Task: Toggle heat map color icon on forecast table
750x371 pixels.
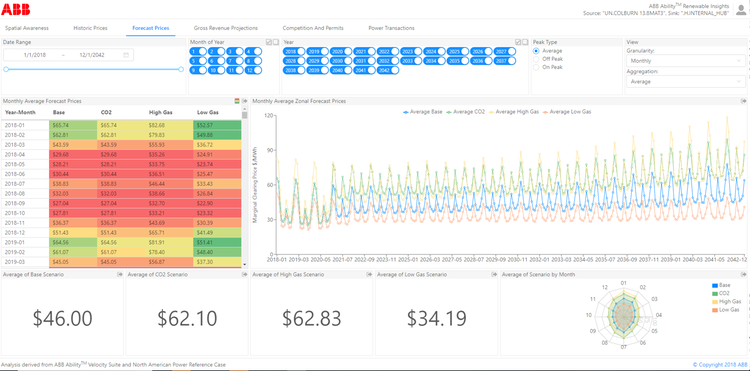Action: pos(237,101)
